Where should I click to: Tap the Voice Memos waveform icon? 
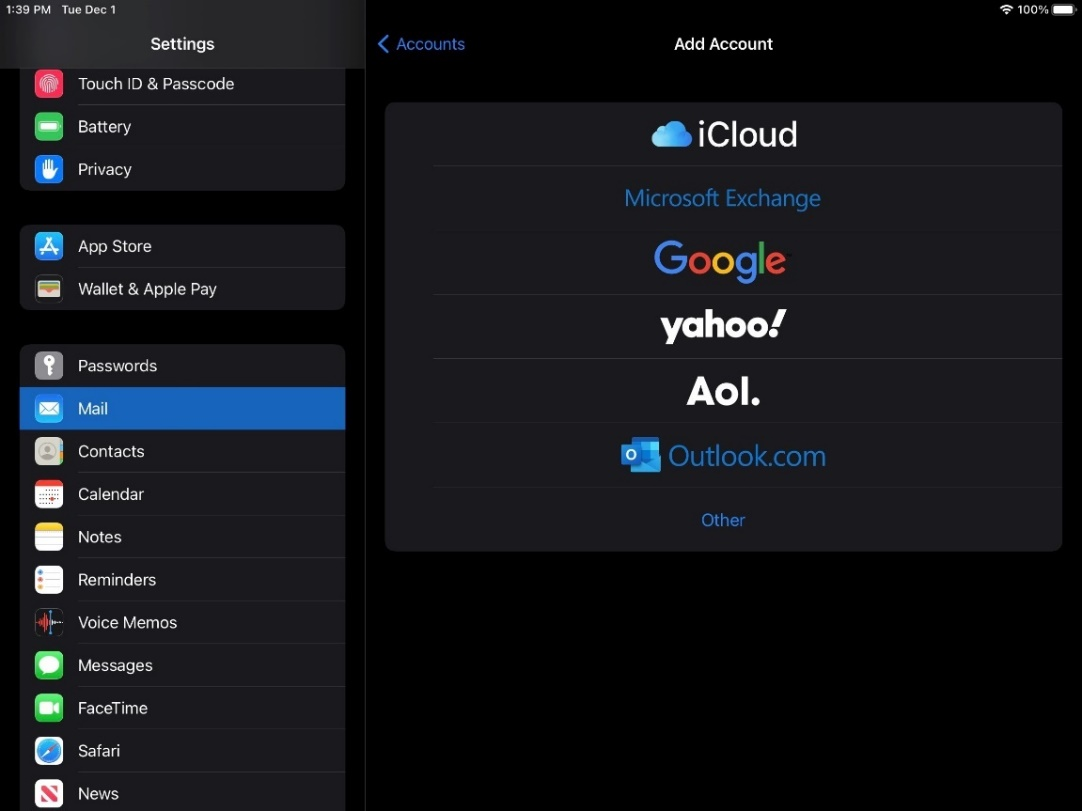(49, 623)
